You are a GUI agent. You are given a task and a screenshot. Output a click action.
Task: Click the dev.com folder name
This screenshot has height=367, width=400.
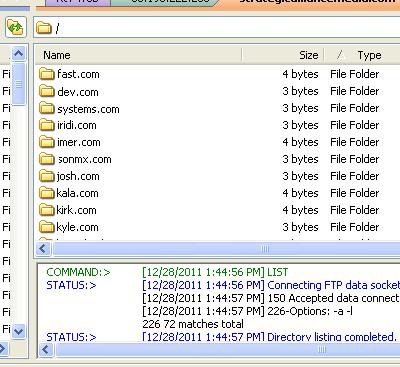coord(78,92)
